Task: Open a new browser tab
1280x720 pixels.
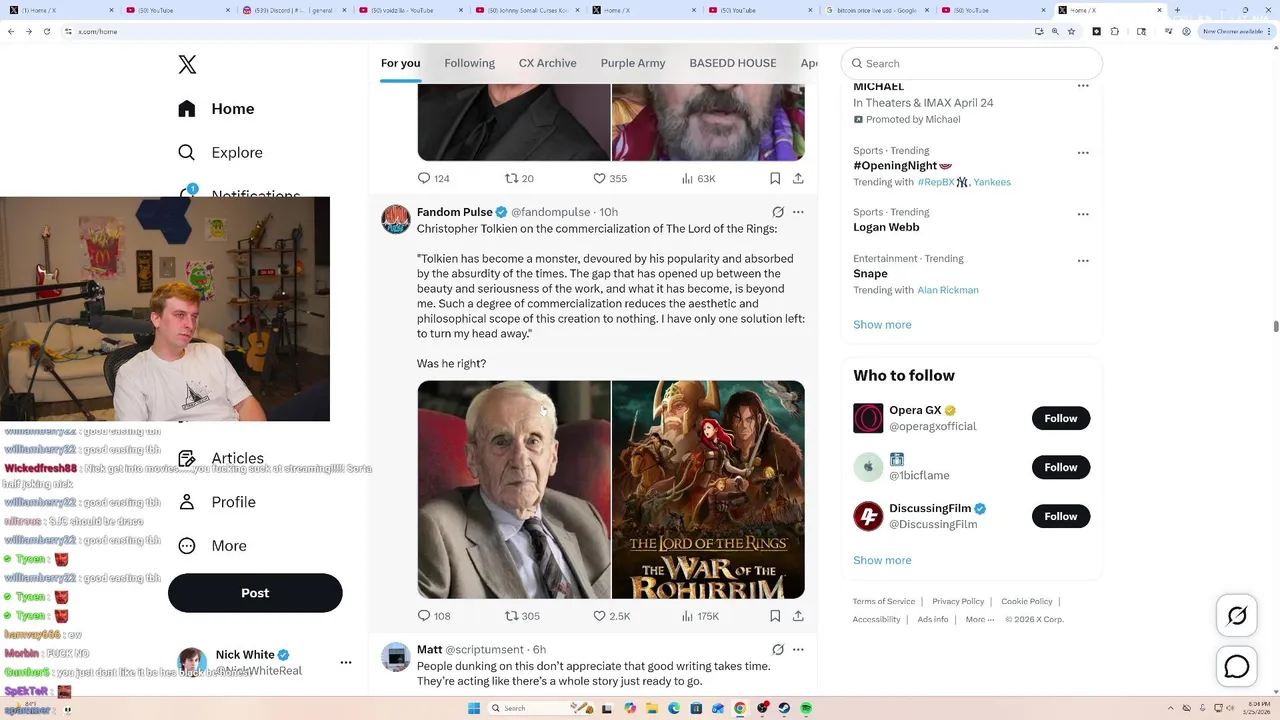Action: point(1177,10)
